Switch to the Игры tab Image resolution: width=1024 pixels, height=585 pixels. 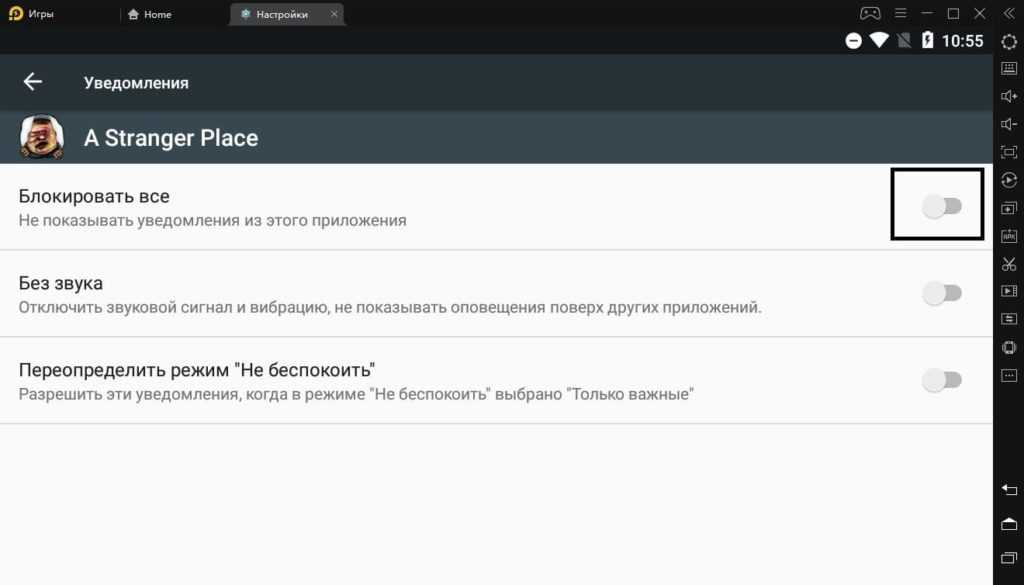pyautogui.click(x=40, y=15)
